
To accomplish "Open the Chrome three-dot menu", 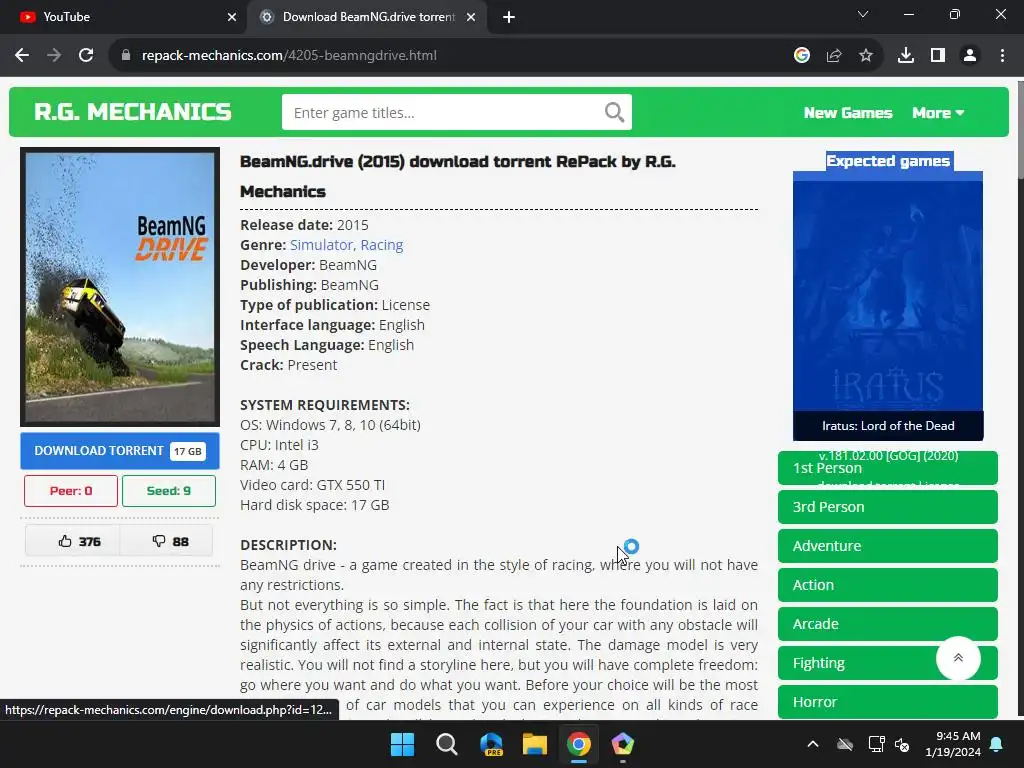I will [x=1002, y=56].
